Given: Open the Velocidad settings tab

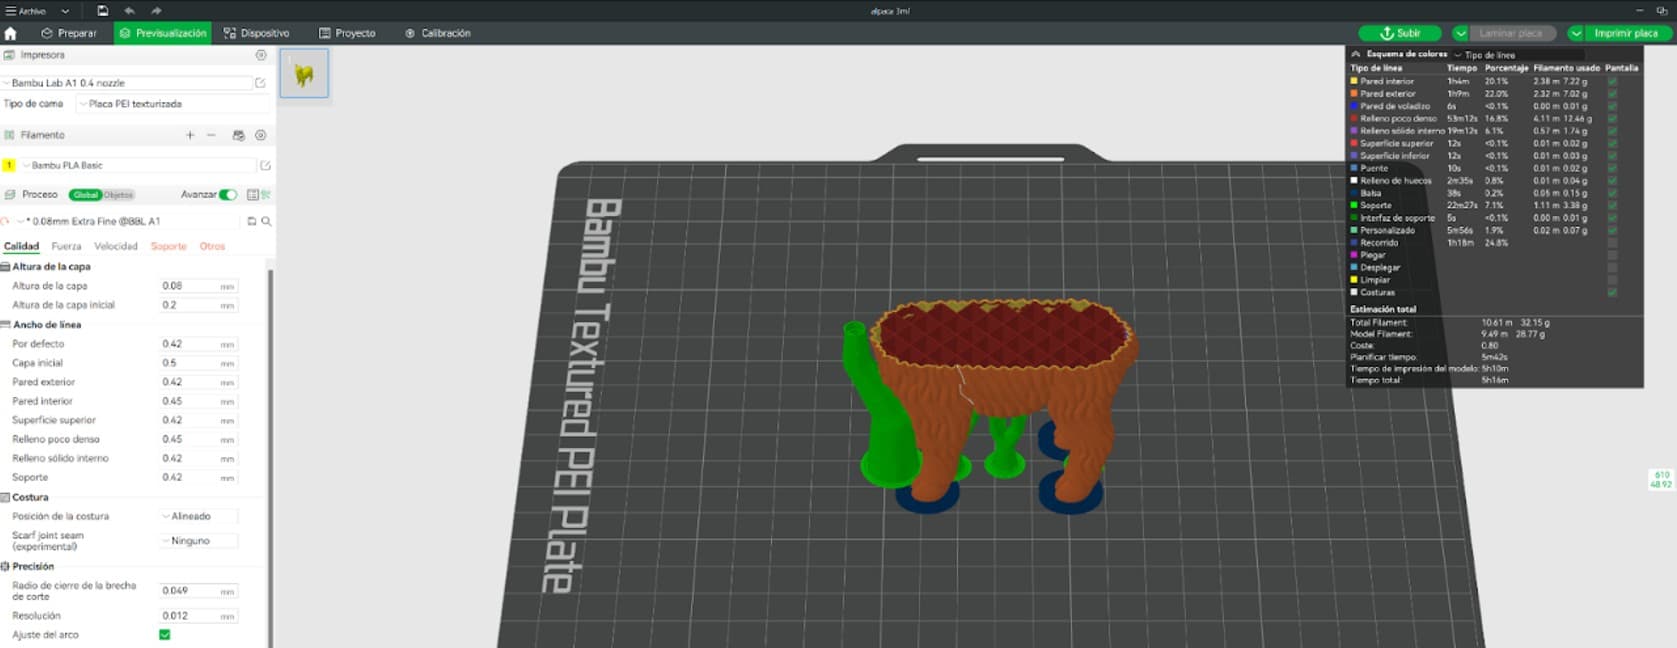Looking at the screenshot, I should click(116, 246).
